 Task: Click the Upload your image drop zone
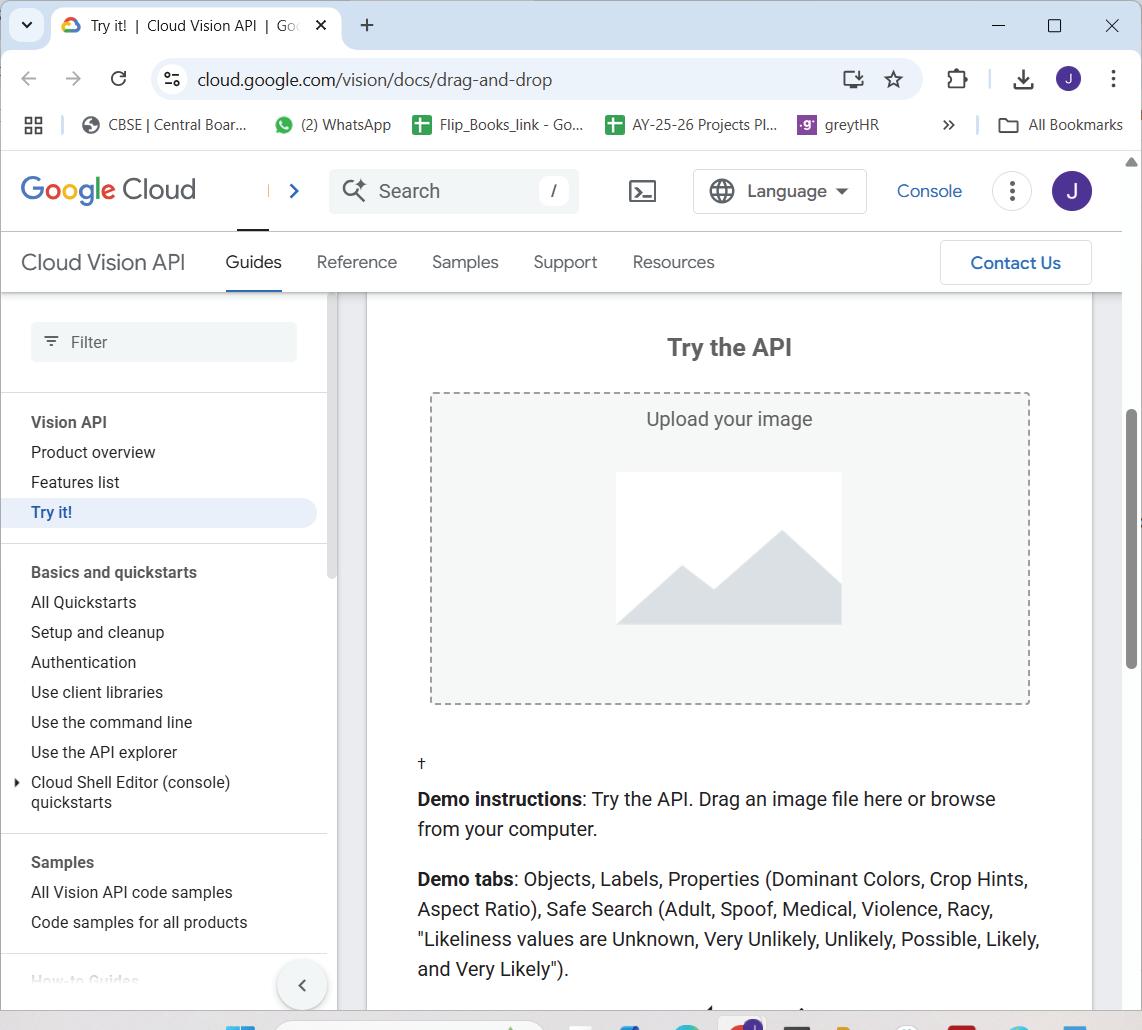click(x=730, y=549)
